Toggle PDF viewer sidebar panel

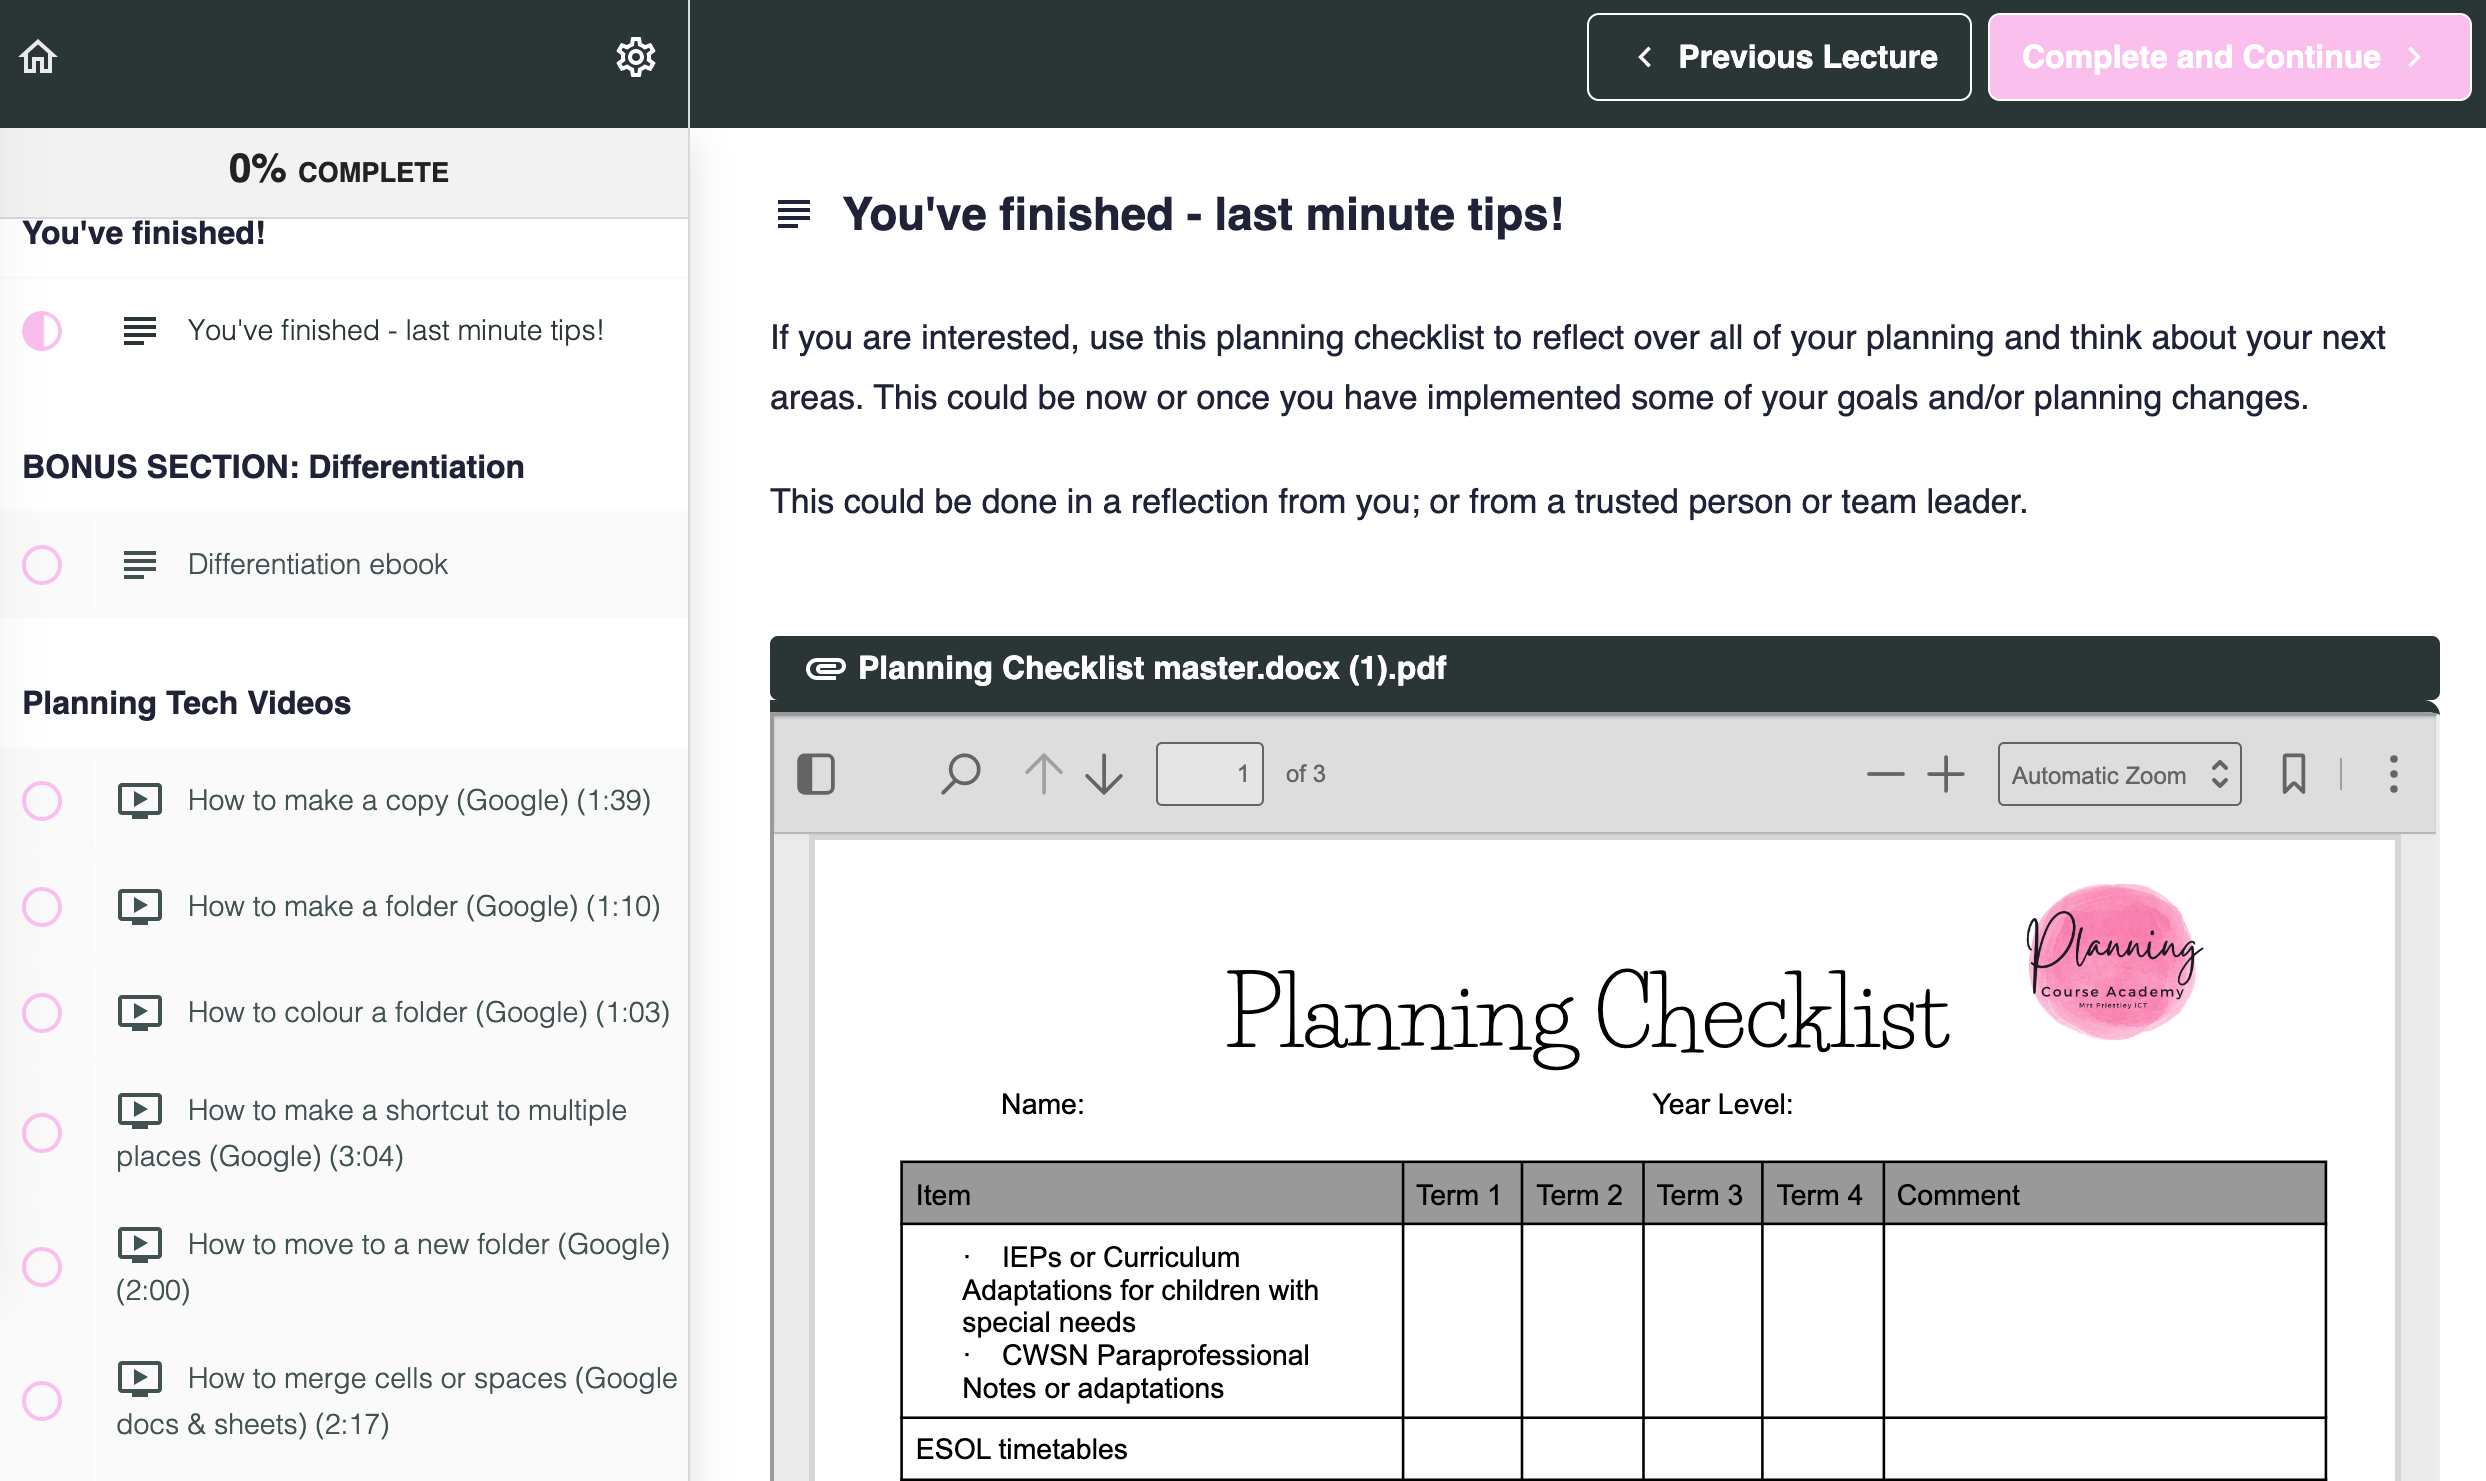click(816, 774)
